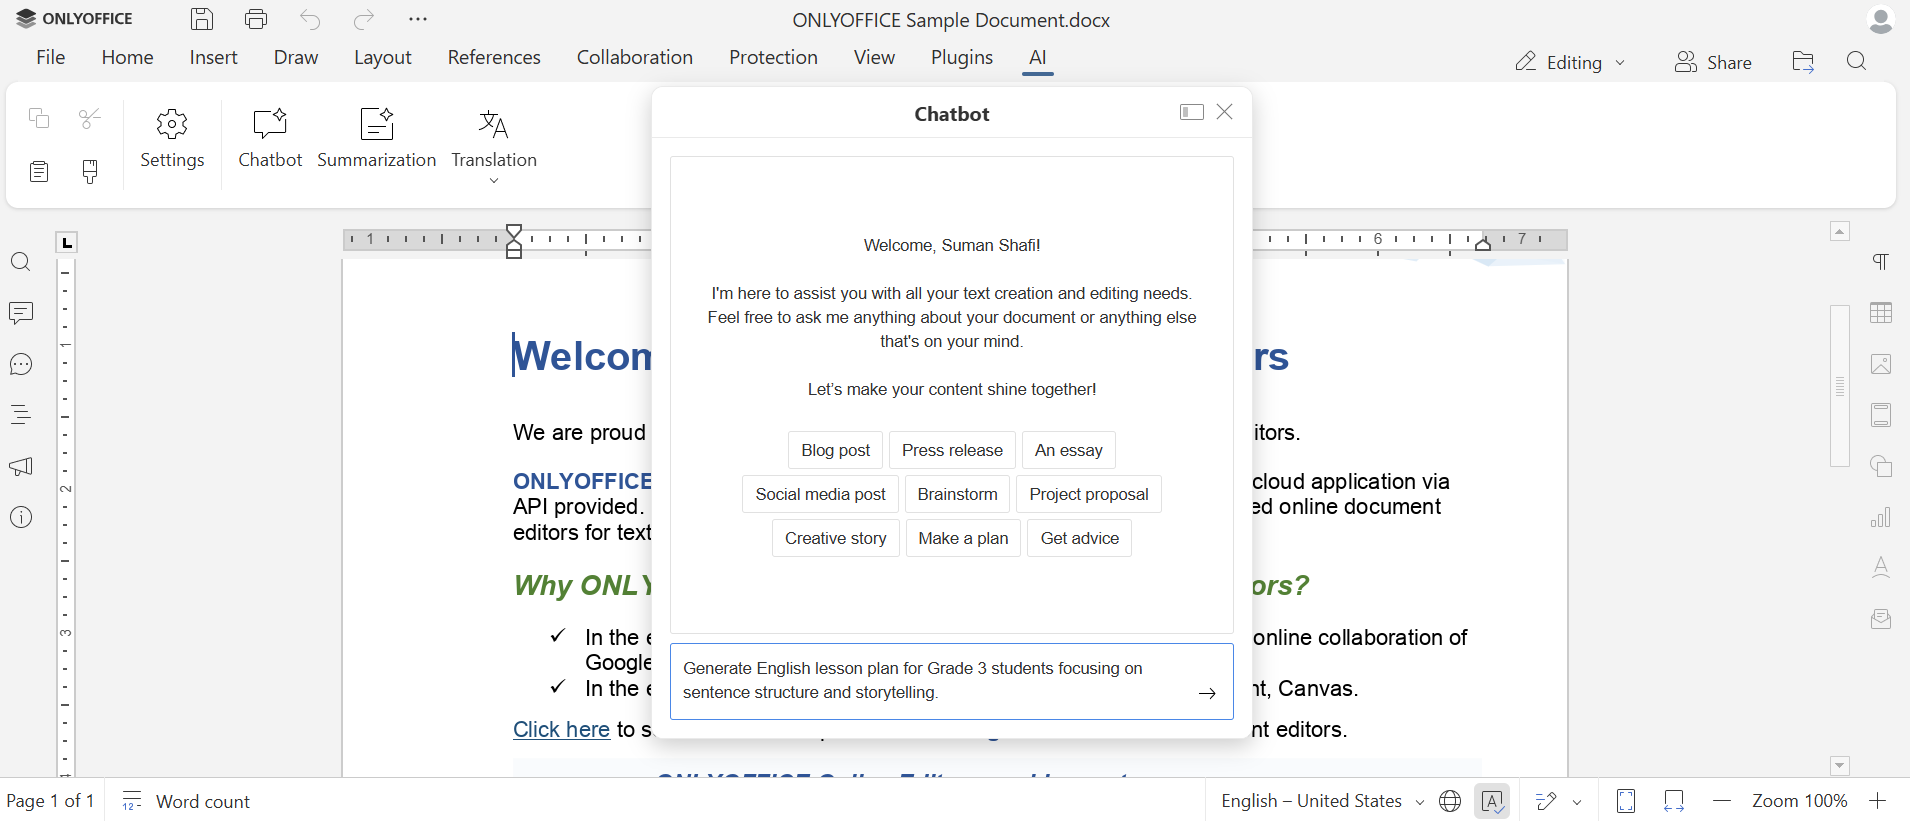Switch to the Draw tab
Image resolution: width=1910 pixels, height=821 pixels.
click(296, 57)
